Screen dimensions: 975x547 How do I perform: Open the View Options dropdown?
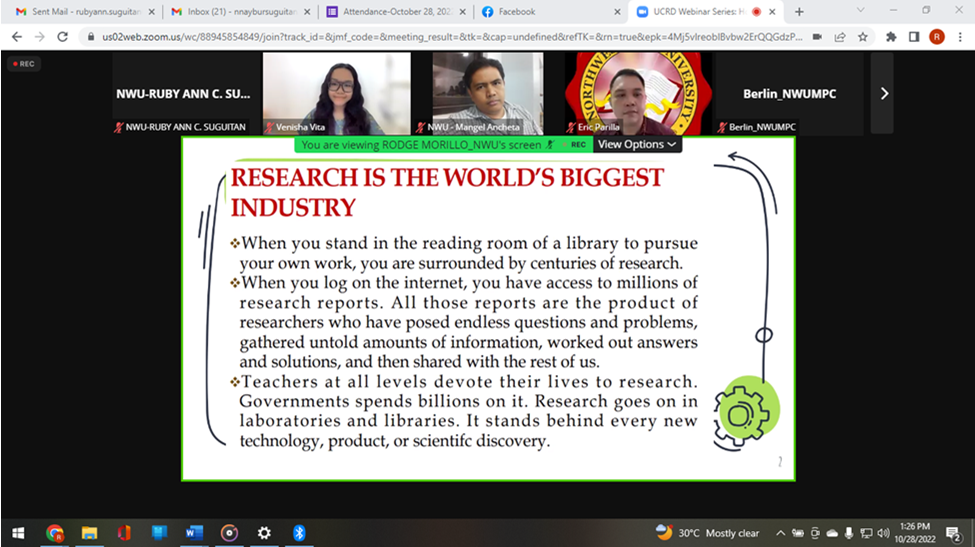pyautogui.click(x=637, y=144)
